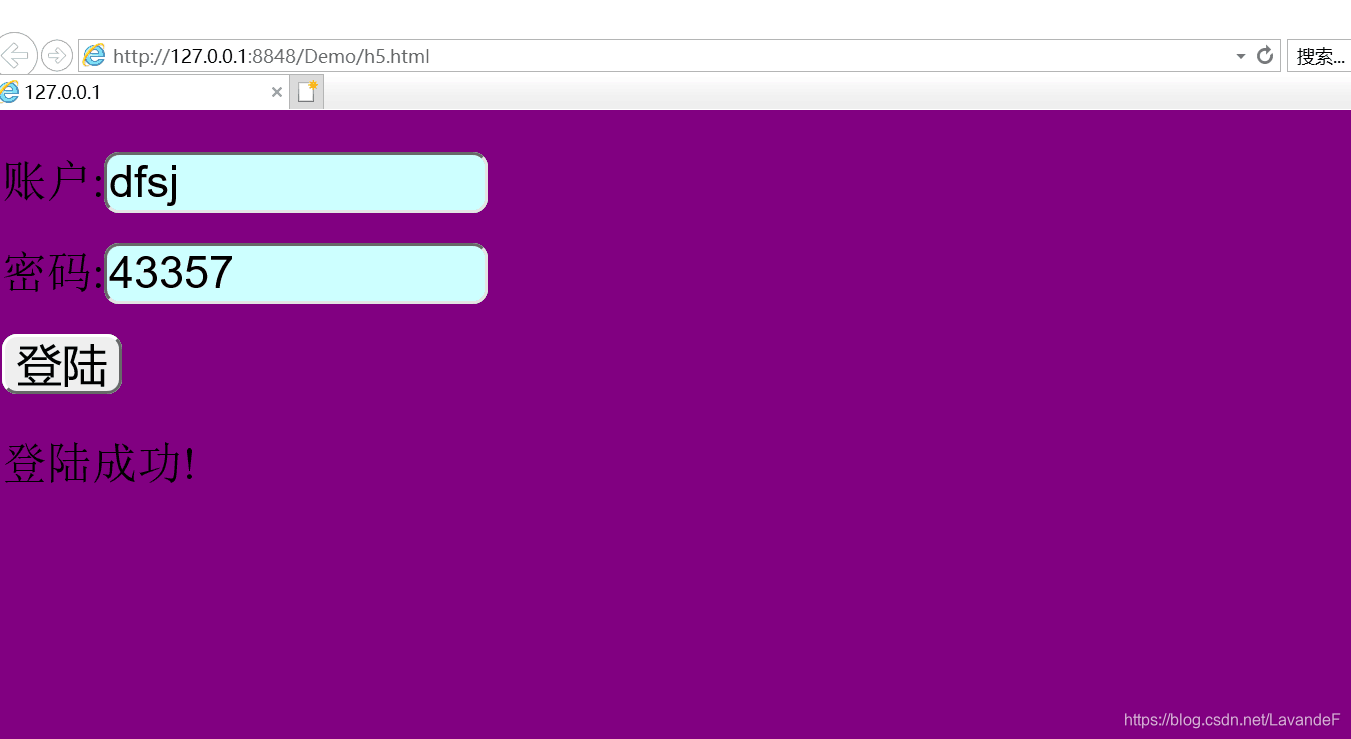Close the 127.0.0.1 tab
Screen dimensions: 1351x739
click(277, 92)
